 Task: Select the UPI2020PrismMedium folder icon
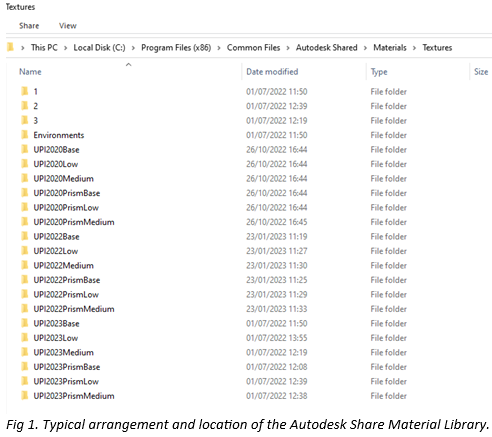(25, 222)
